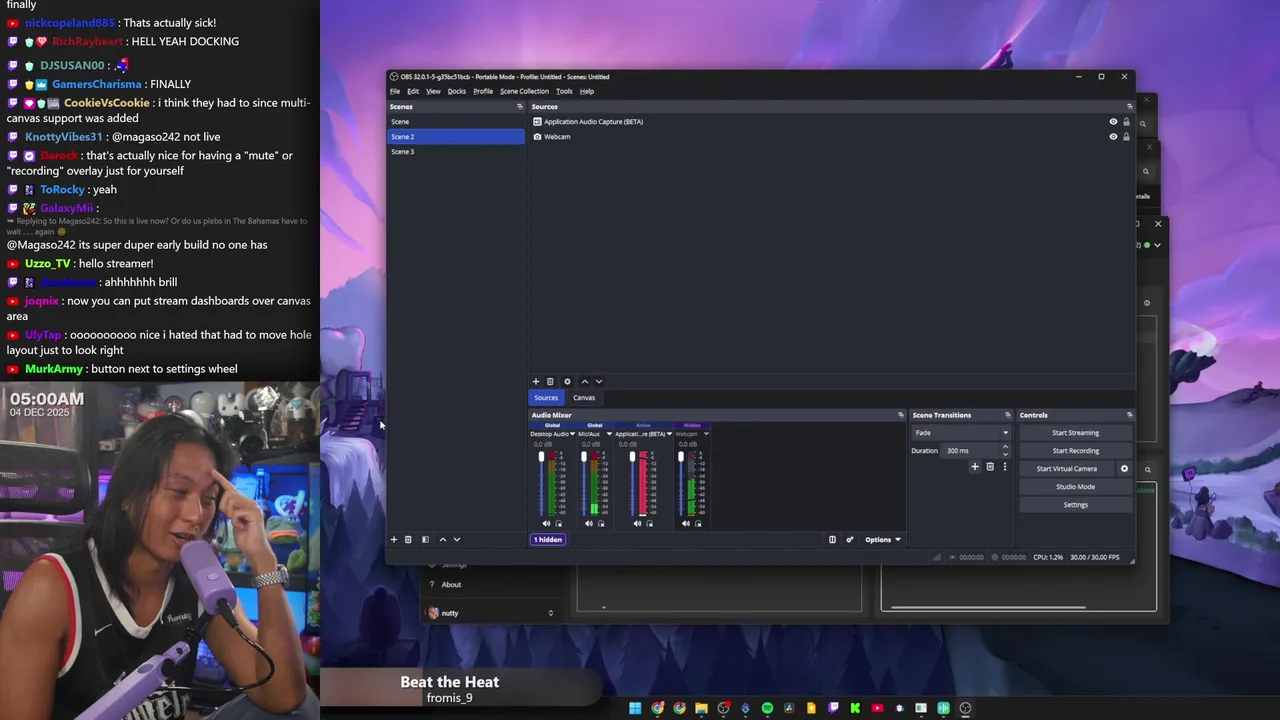Adjust the Mic/Aux volume fader
The height and width of the screenshot is (720, 1280).
click(584, 458)
